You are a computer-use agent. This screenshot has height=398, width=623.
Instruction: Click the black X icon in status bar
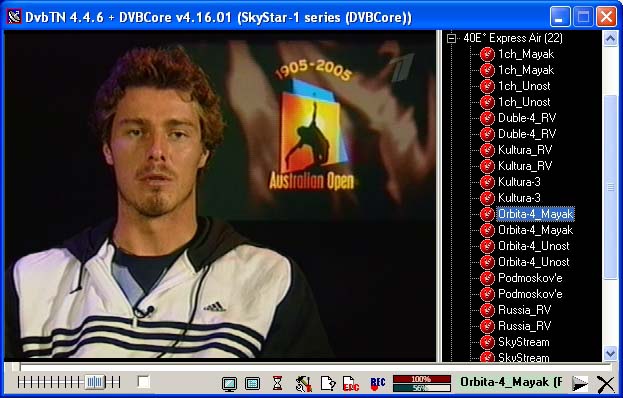[x=606, y=384]
